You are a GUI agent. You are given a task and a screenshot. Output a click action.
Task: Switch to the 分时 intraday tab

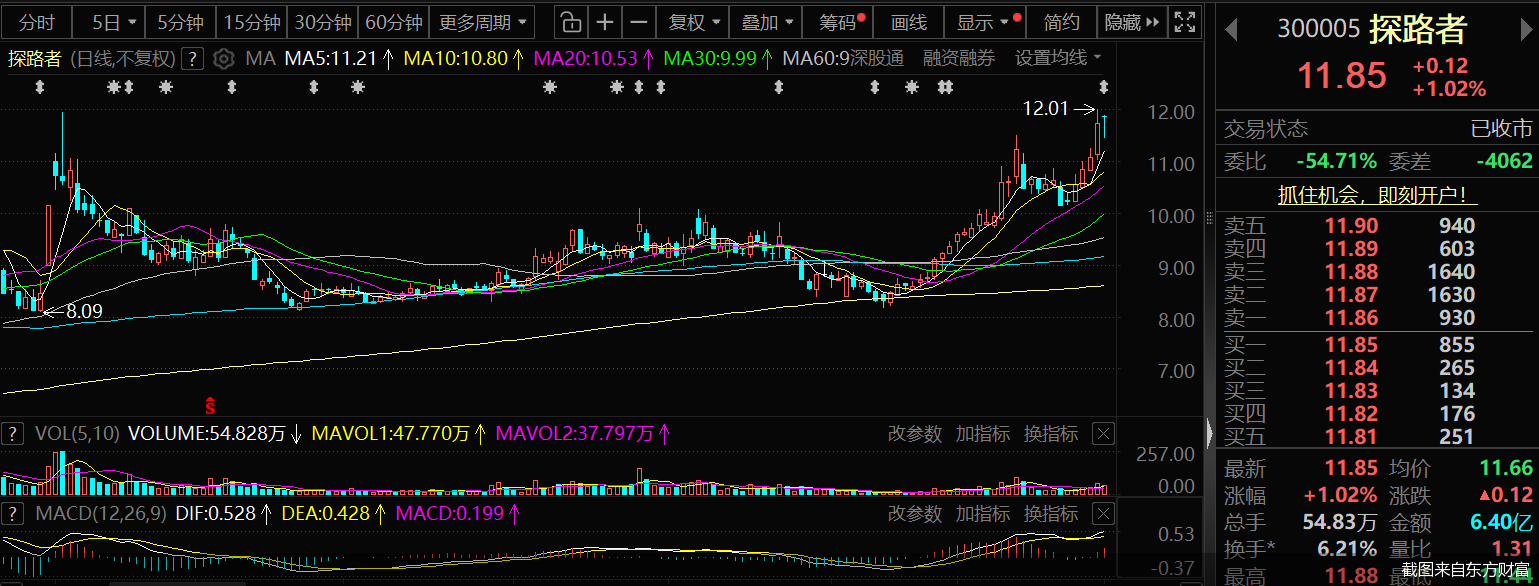[x=36, y=21]
